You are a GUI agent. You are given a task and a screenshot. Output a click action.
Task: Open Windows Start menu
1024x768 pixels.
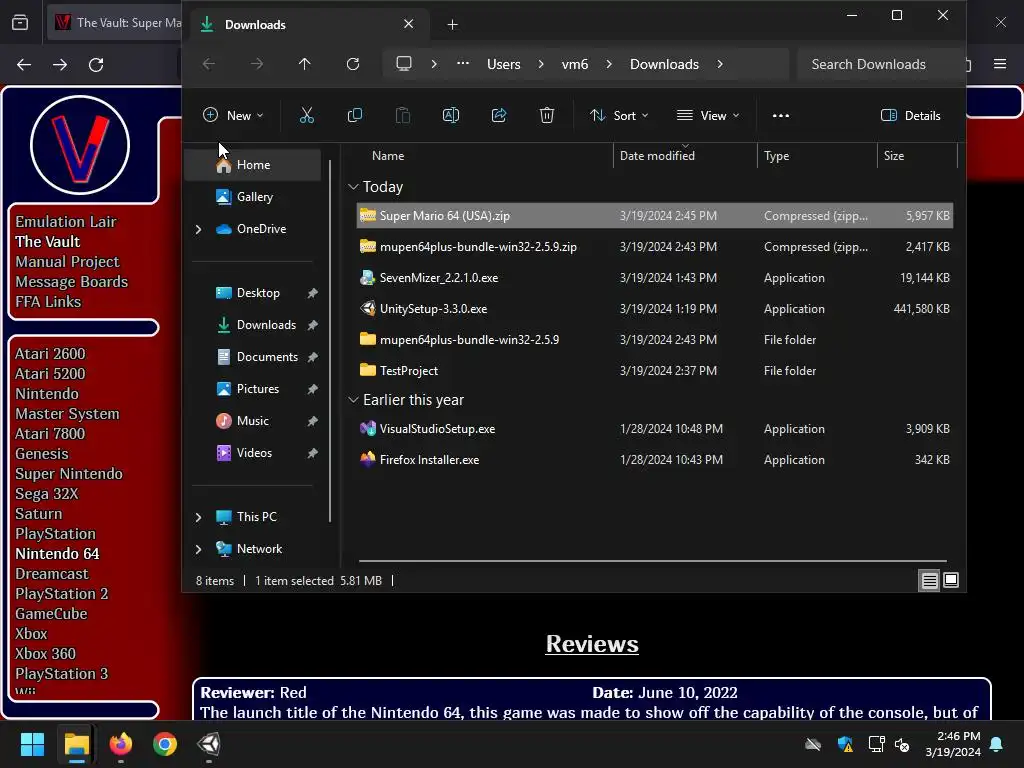[32, 744]
